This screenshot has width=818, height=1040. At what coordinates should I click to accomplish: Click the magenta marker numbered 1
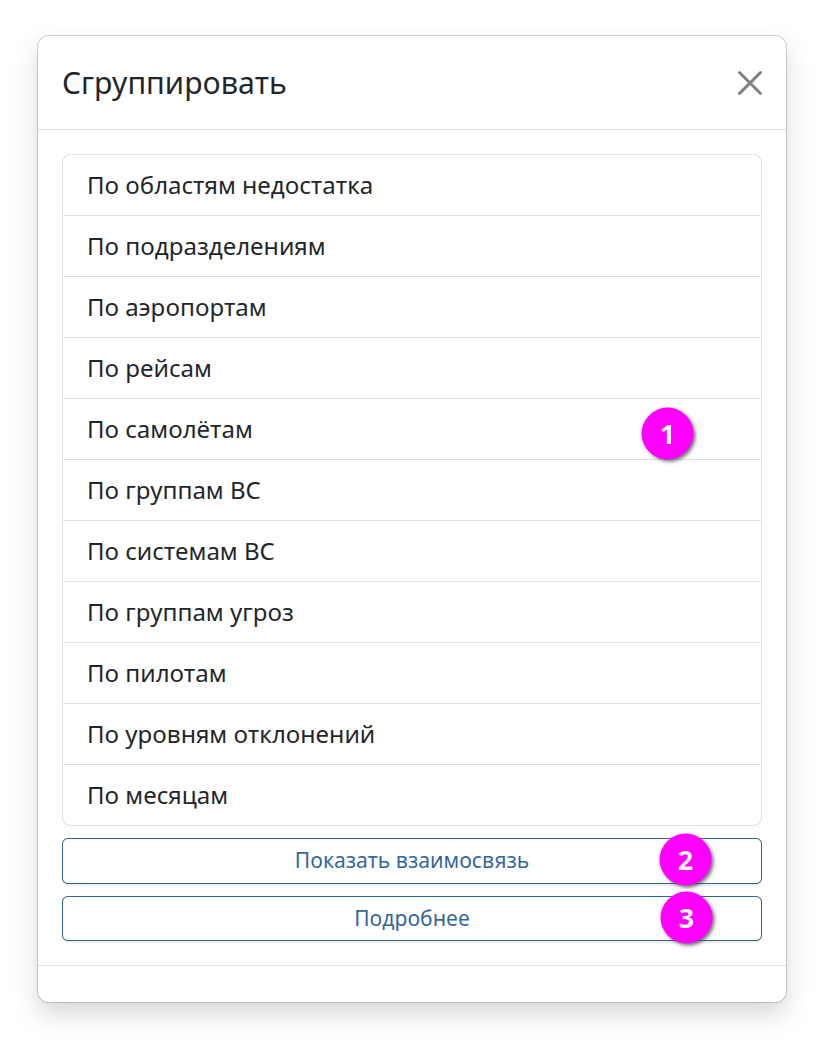point(667,435)
